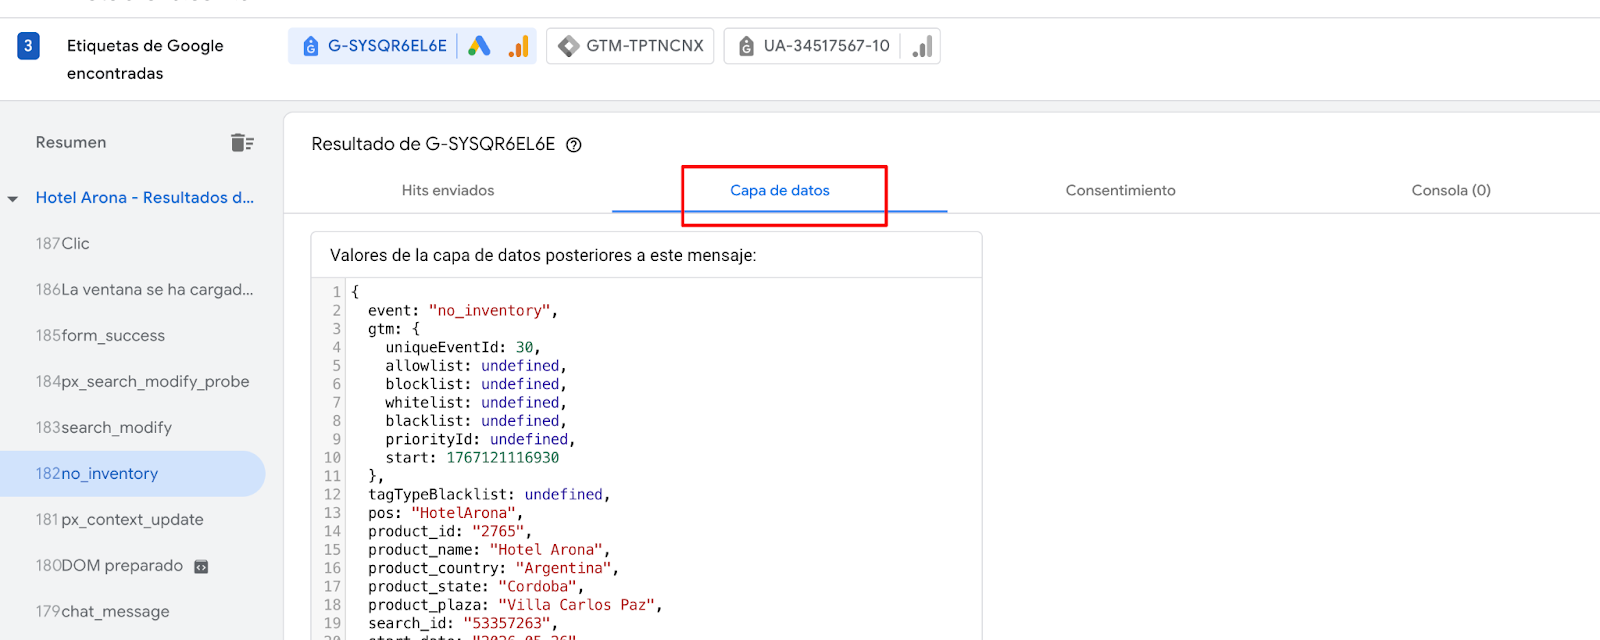This screenshot has height=640, width=1600.
Task: Click the Tag Manager diamond icon
Action: tap(568, 46)
